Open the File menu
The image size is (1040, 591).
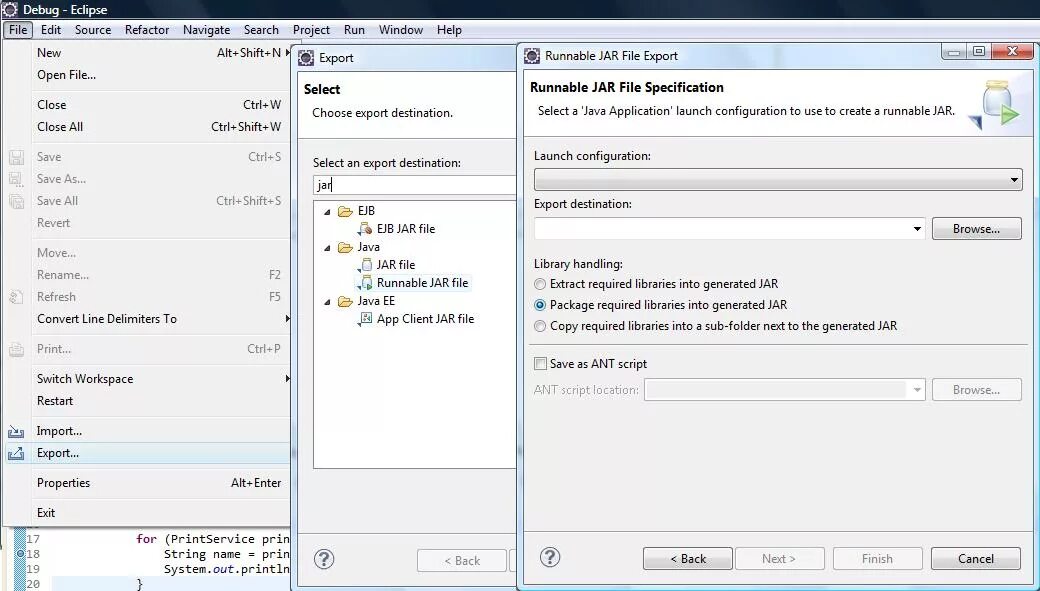pos(18,30)
